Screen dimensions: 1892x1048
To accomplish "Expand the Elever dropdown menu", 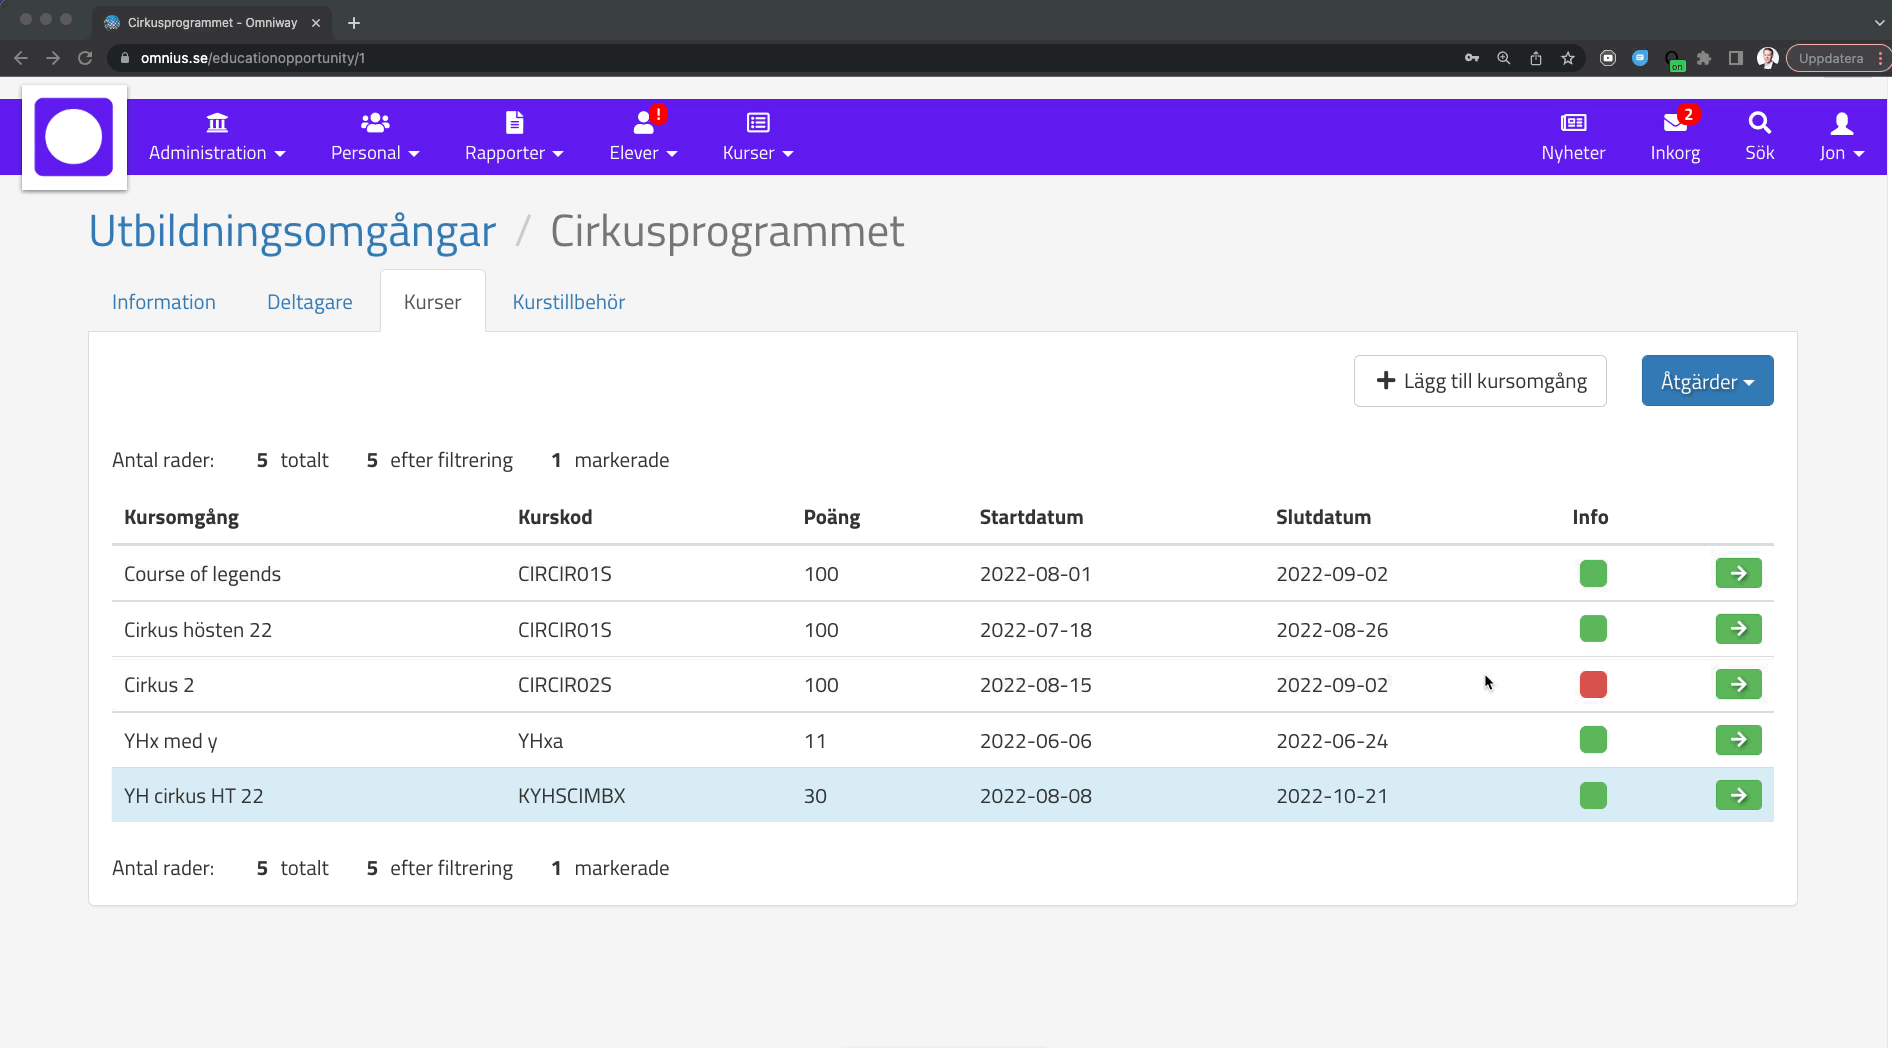I will click(643, 136).
